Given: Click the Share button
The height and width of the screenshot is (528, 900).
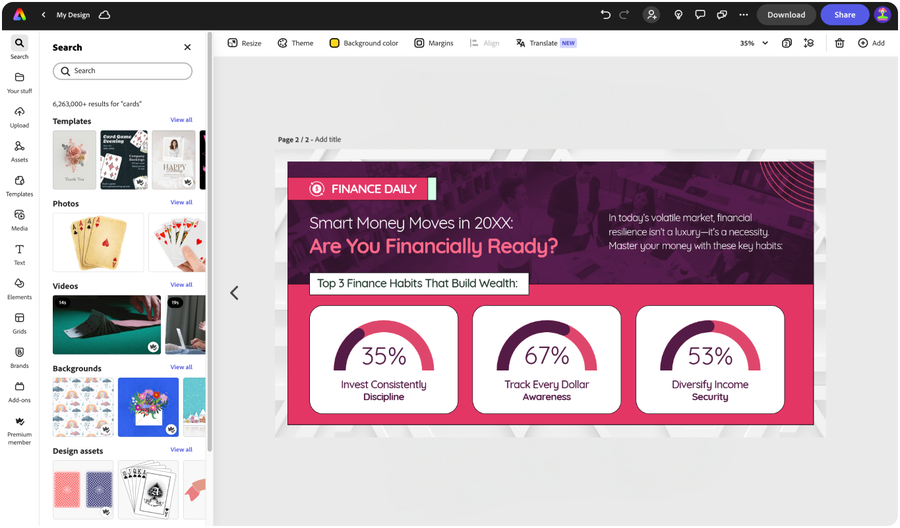Looking at the screenshot, I should point(844,15).
